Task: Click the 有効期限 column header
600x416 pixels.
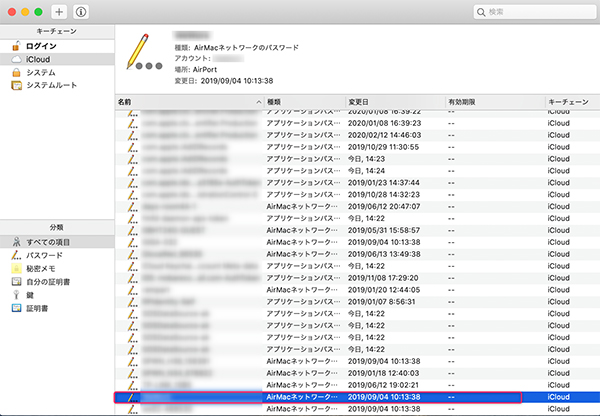Action: 490,102
